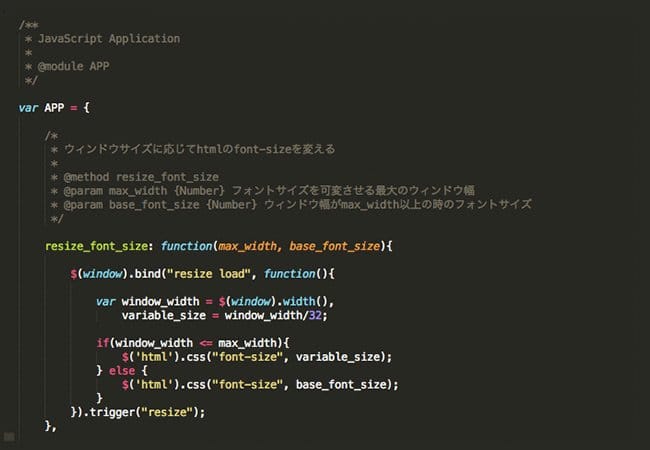Click 'variable_size' in 'variable_size = window_width/32'
Screen dimensions: 650x450
[164, 315]
